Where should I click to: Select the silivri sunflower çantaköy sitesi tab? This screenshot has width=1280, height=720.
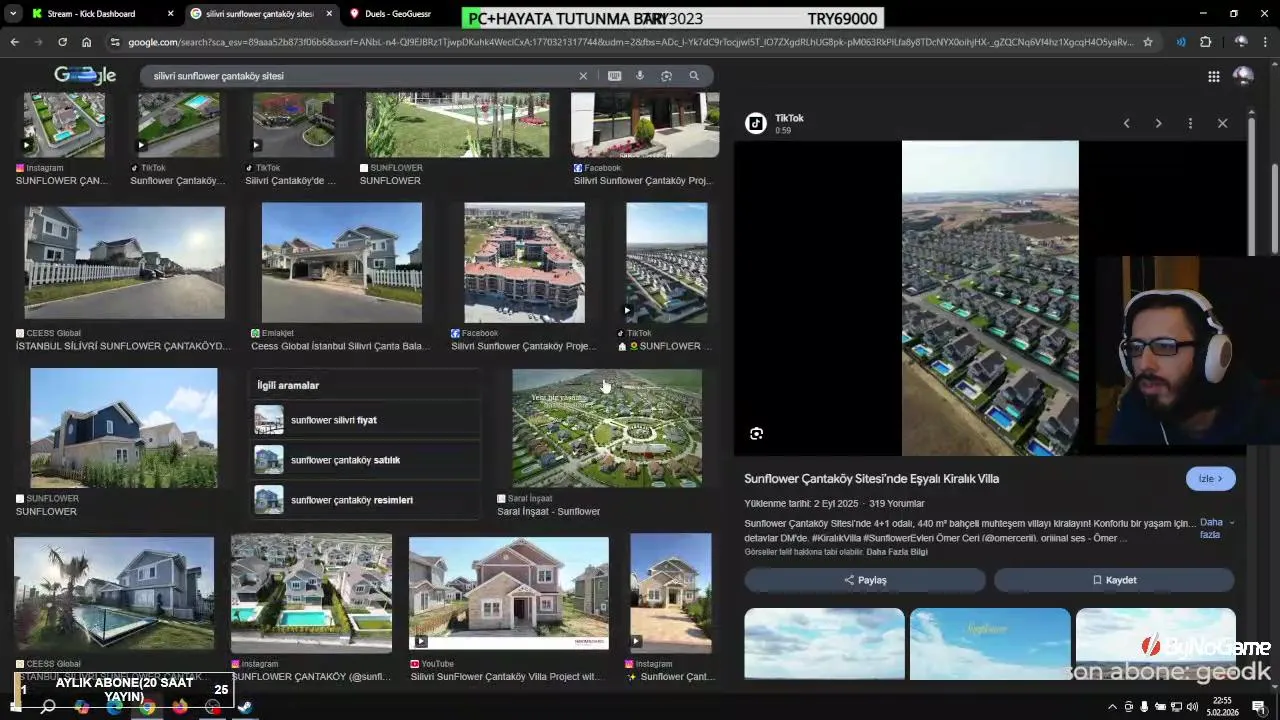(x=260, y=14)
